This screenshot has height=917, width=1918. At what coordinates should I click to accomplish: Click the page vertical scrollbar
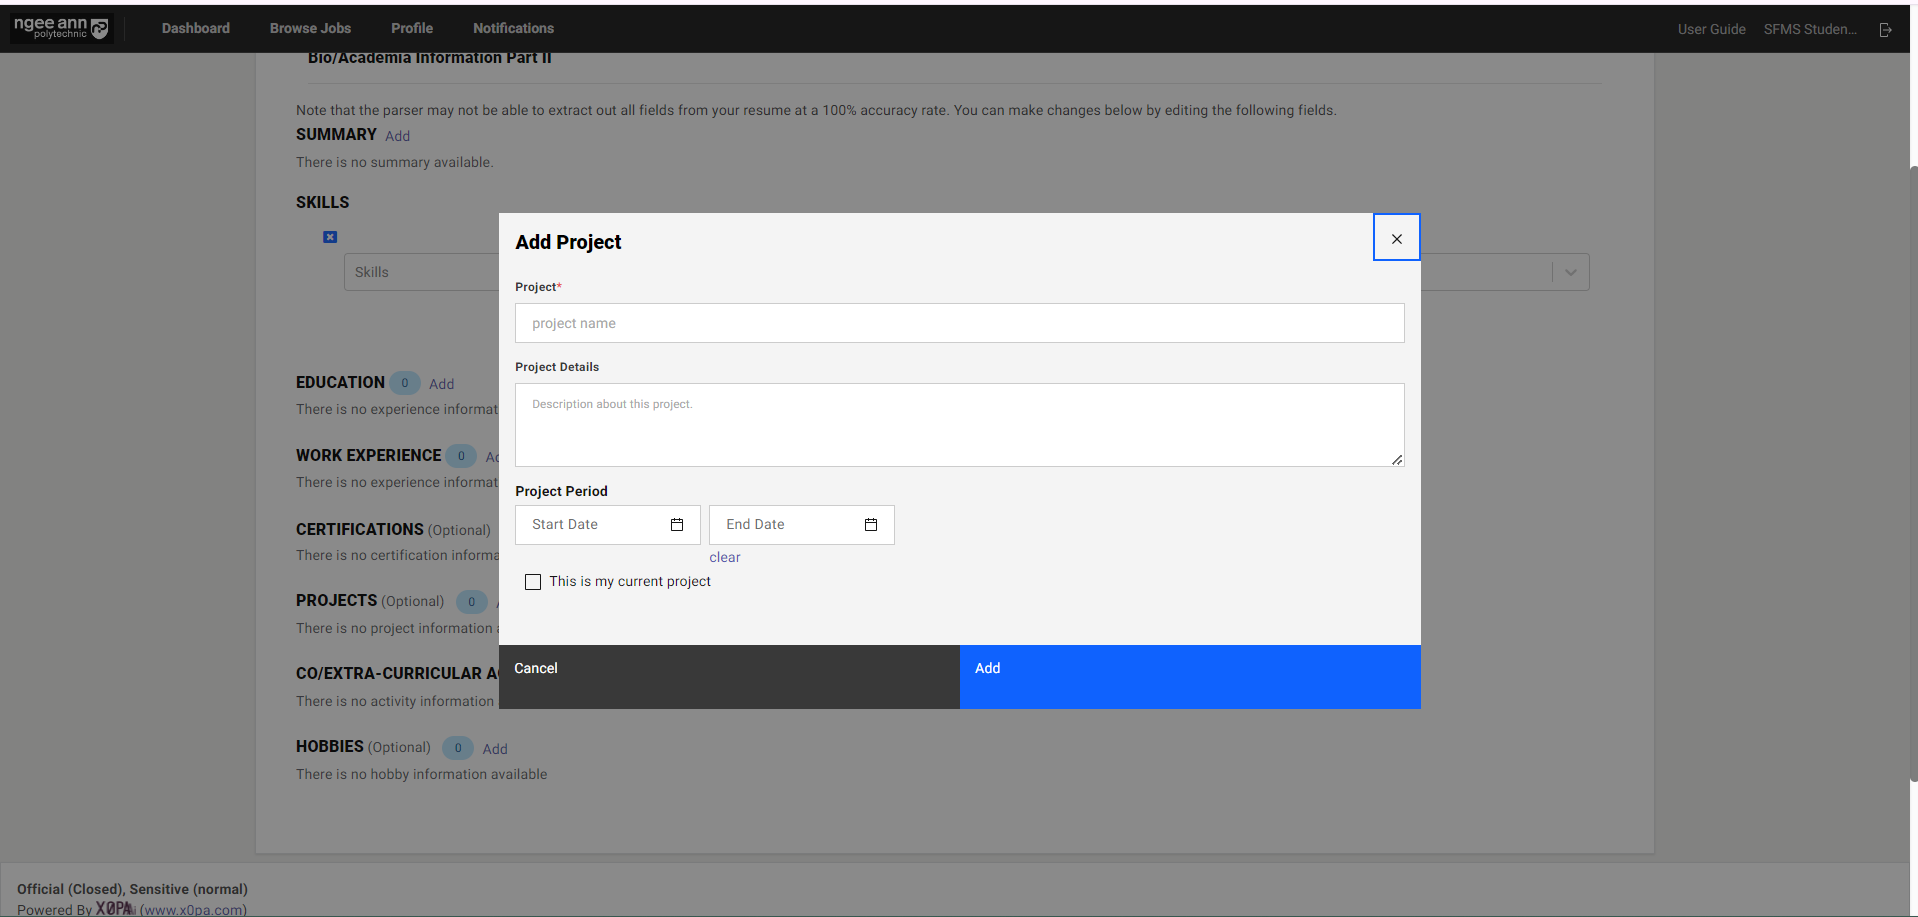coord(1913,470)
